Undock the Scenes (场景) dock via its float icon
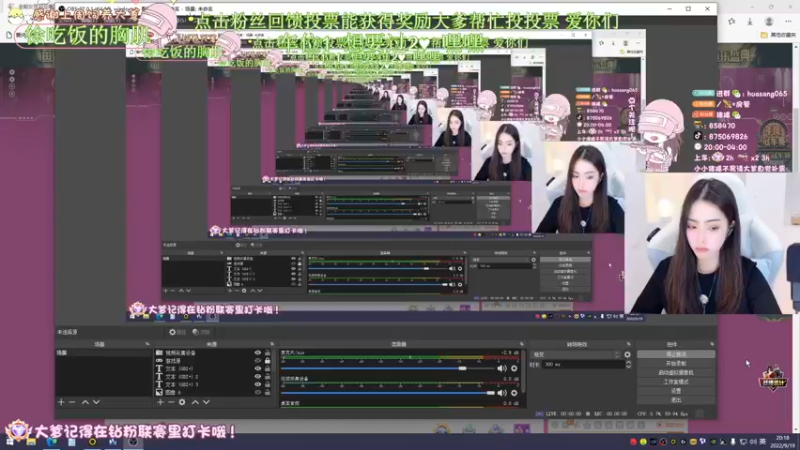Screen dimensions: 800x450 pyautogui.click(x=147, y=344)
